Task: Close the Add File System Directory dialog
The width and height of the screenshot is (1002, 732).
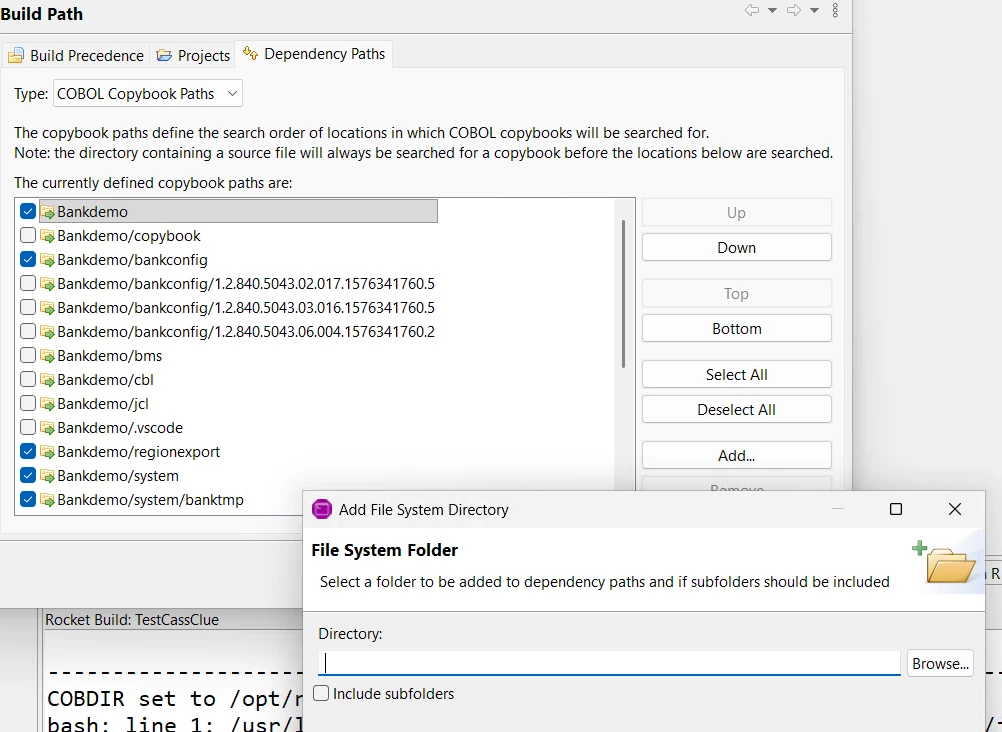Action: pyautogui.click(x=955, y=509)
